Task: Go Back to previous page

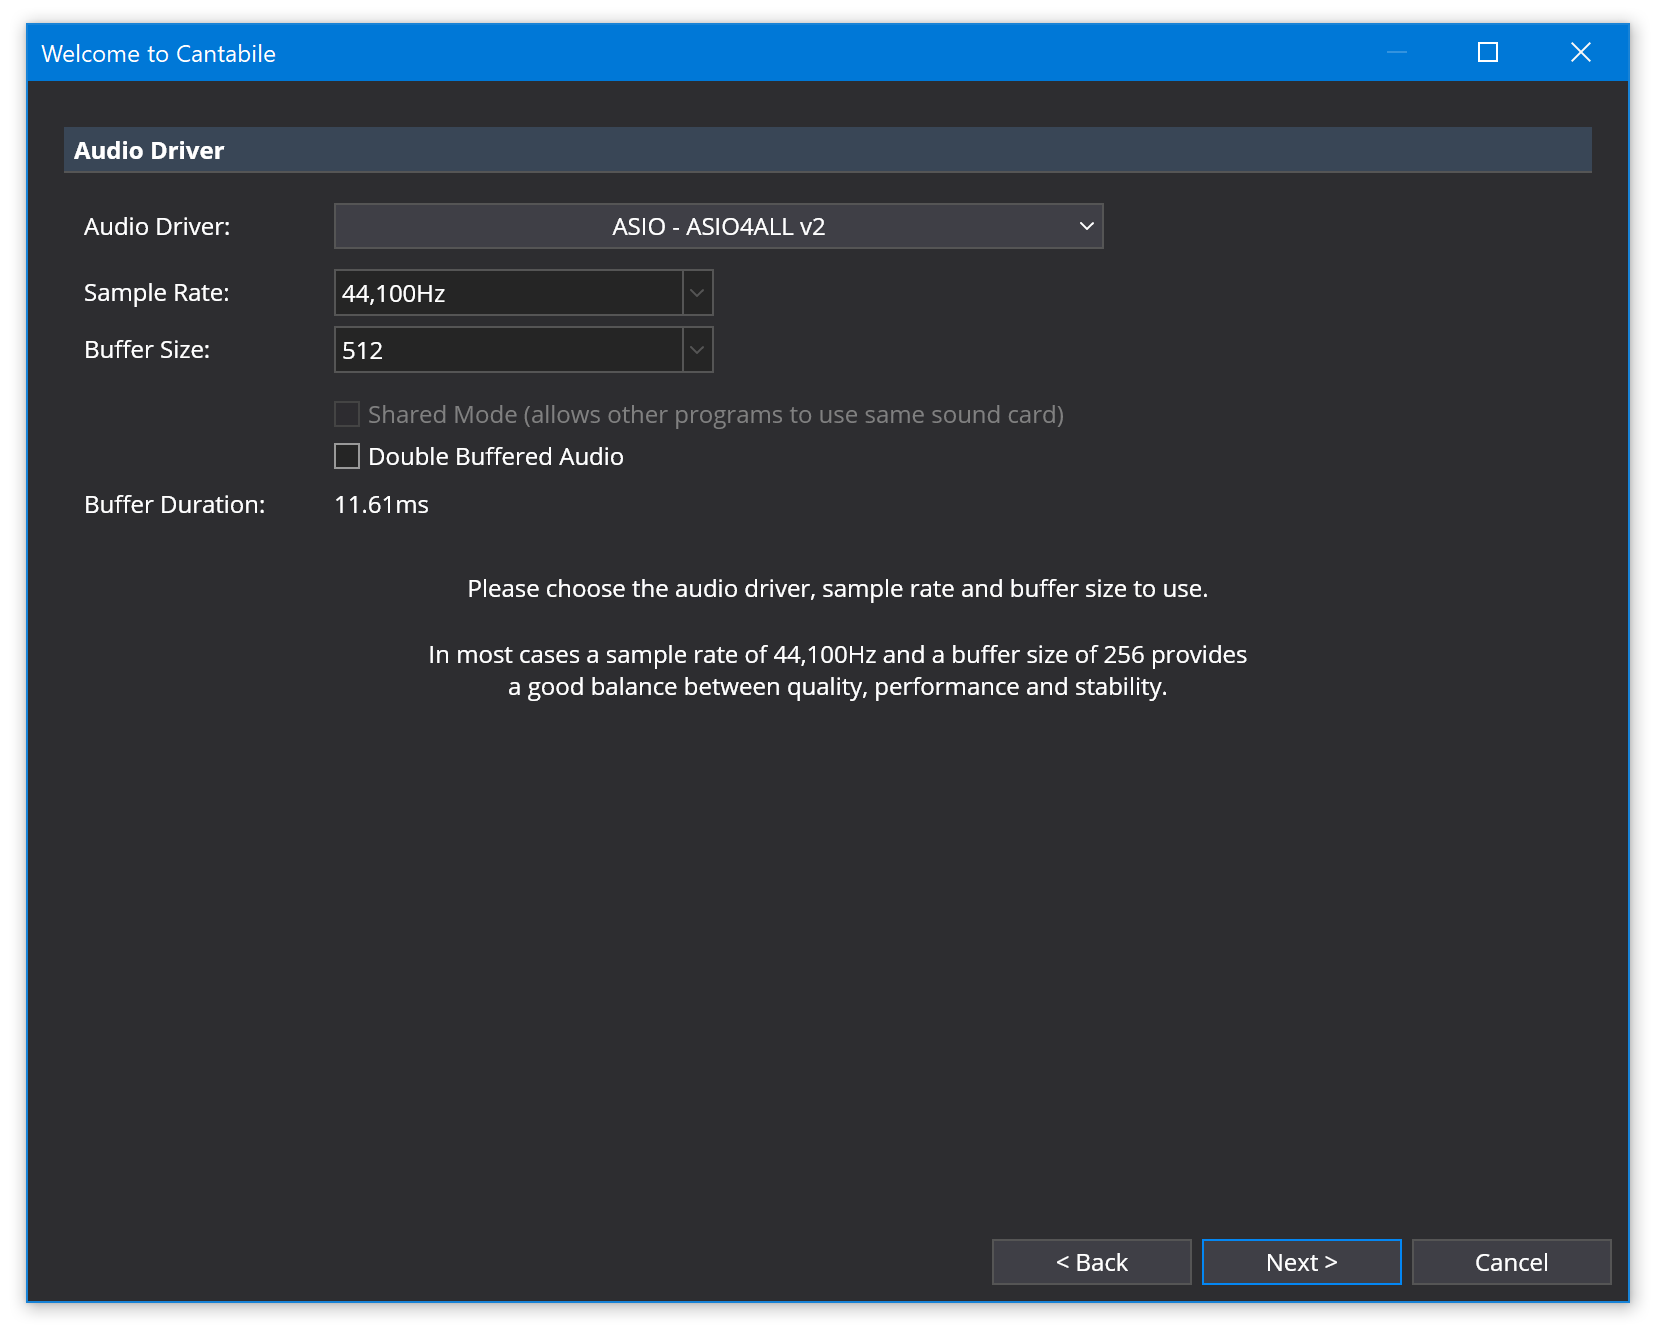Action: coord(1091,1262)
